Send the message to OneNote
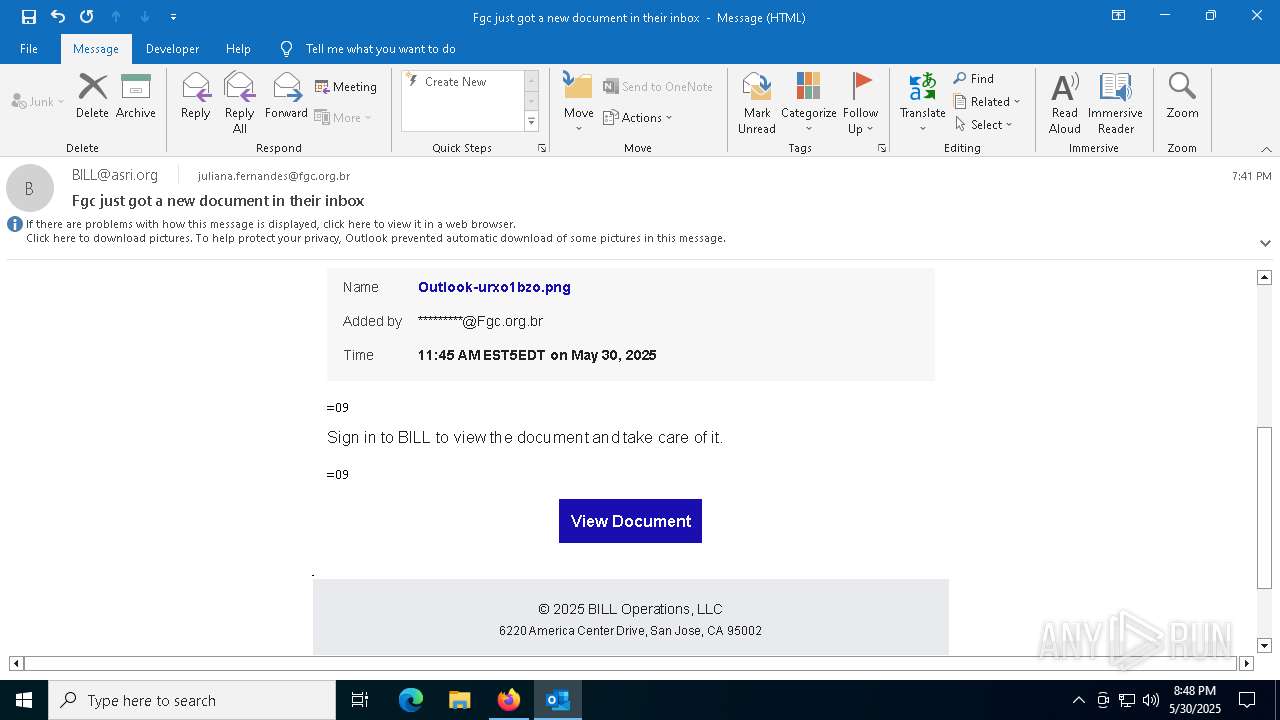Viewport: 1280px width, 720px height. (658, 87)
